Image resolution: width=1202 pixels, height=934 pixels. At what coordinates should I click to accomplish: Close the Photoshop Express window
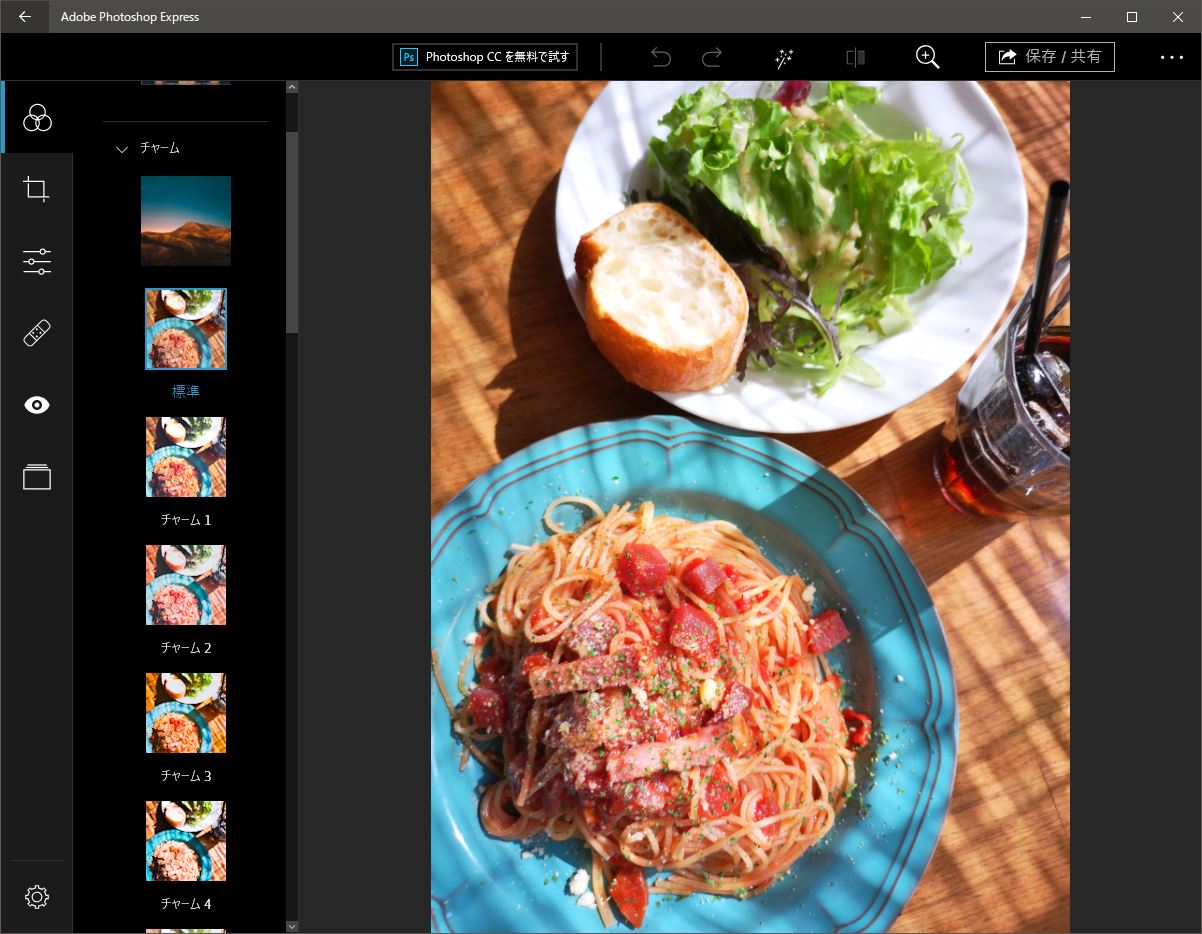click(1178, 17)
